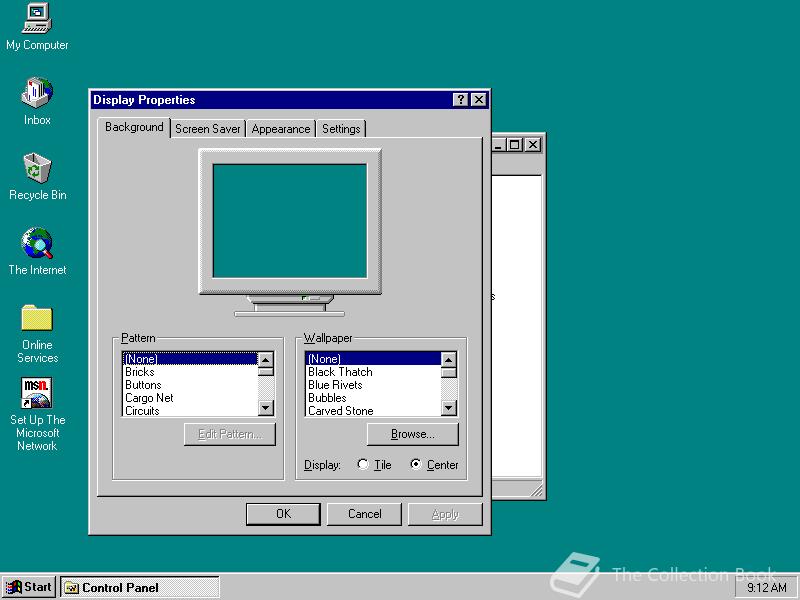The width and height of the screenshot is (800, 600).
Task: Select the Inbox desktop icon
Action: tap(37, 101)
